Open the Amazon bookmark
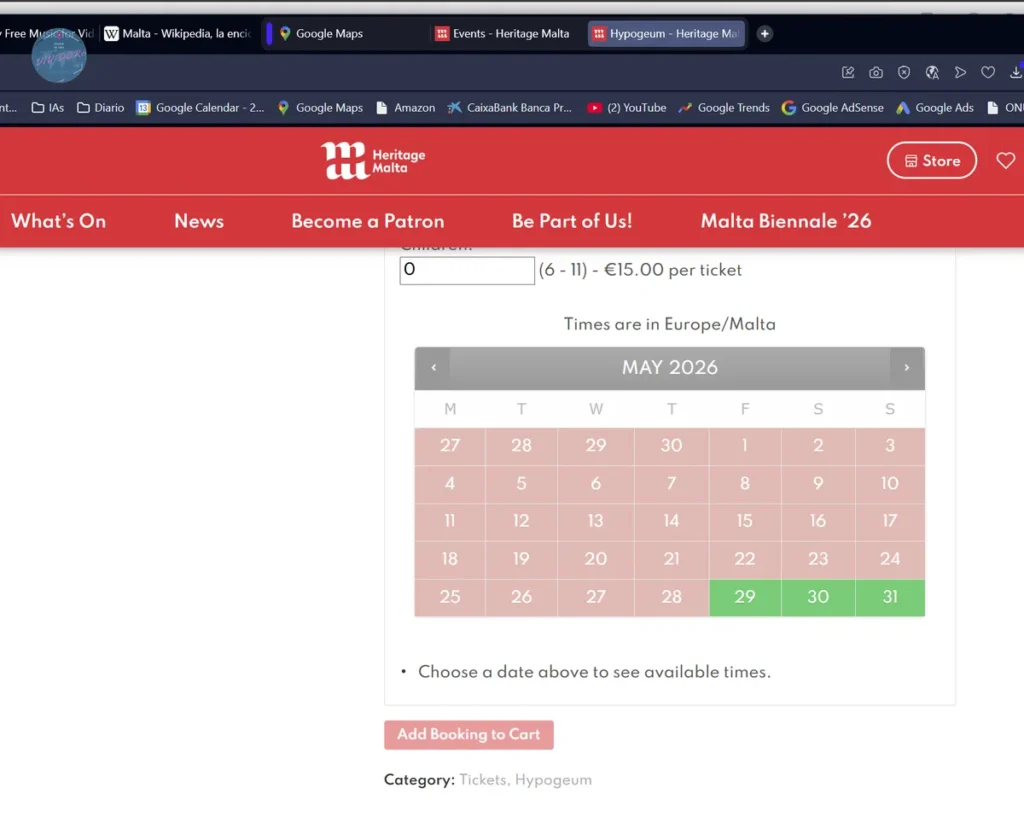Screen dimensions: 1024x817 click(x=406, y=108)
